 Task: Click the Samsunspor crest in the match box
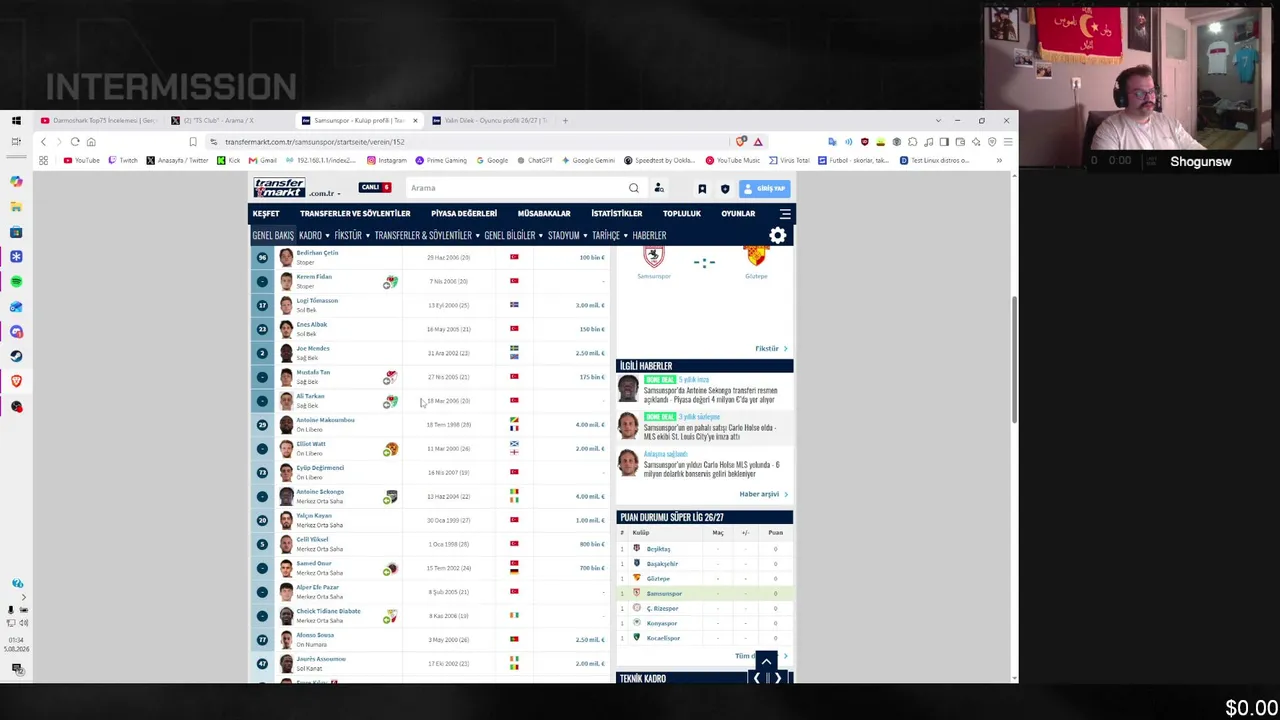[654, 257]
